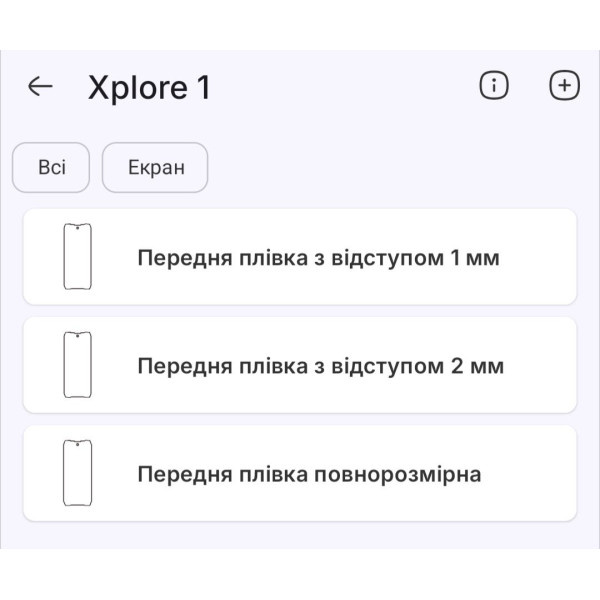Click "відступом" in the 1 мм item
Screen dimensions: 600x600
389,258
